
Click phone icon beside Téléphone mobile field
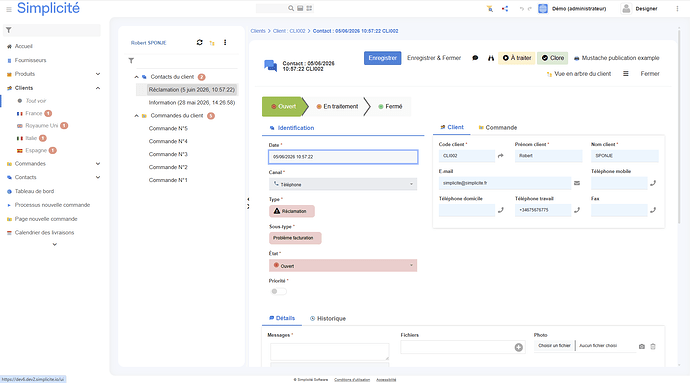tap(653, 183)
